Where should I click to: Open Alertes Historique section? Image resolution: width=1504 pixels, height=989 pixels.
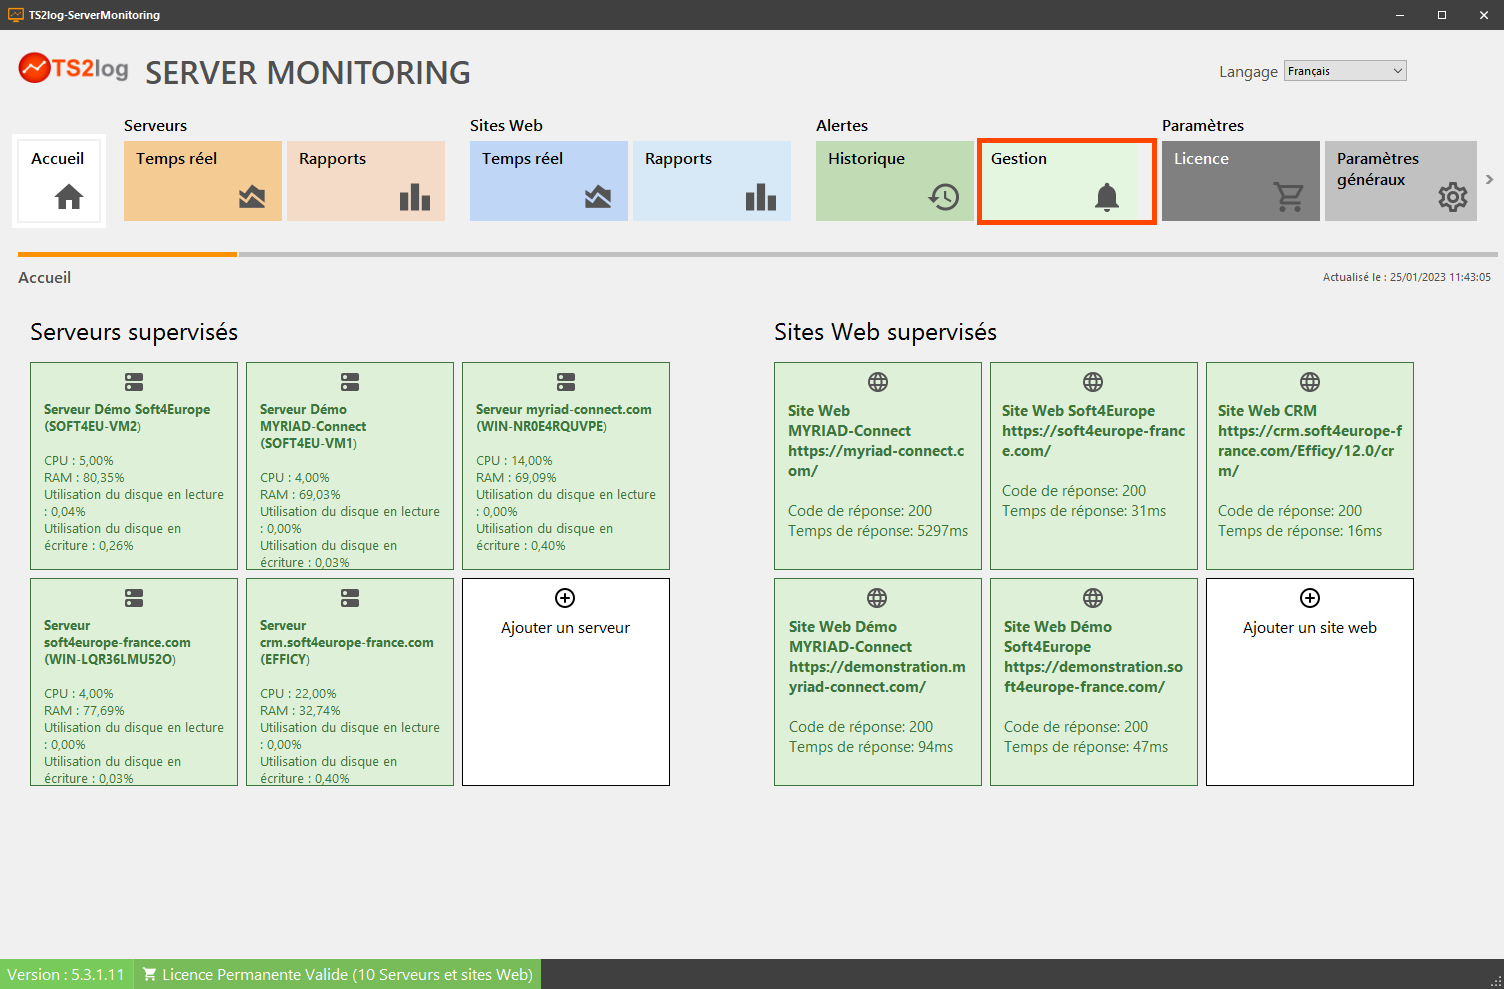pyautogui.click(x=895, y=181)
